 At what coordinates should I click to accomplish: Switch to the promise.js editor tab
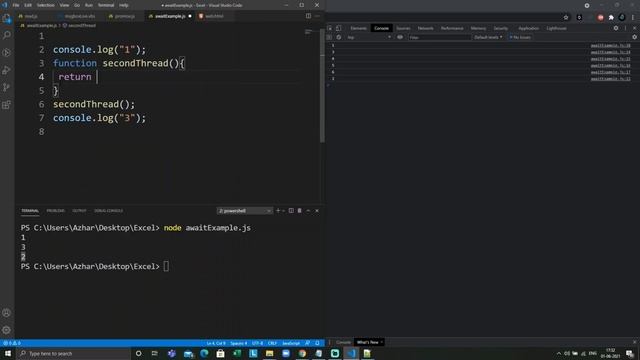pyautogui.click(x=124, y=16)
